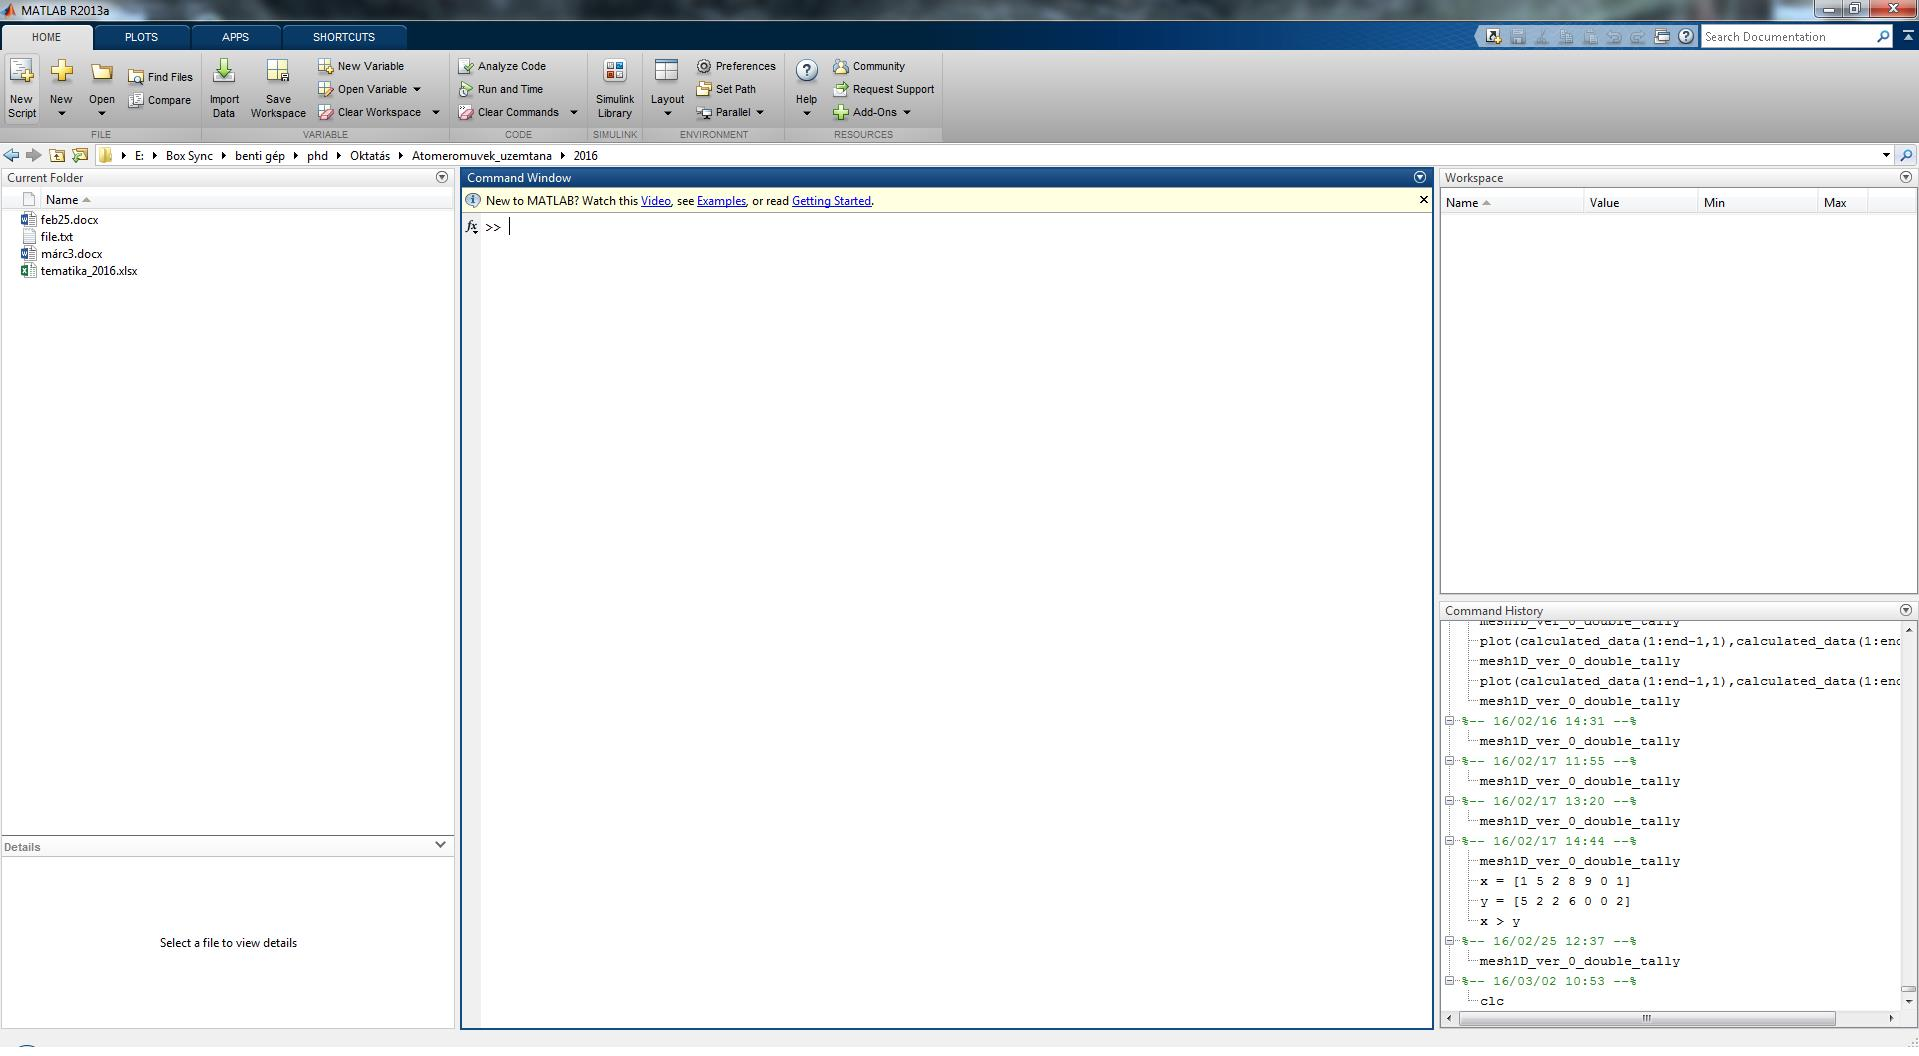
Task: Select file.txt in Current Folder
Action: (x=56, y=237)
